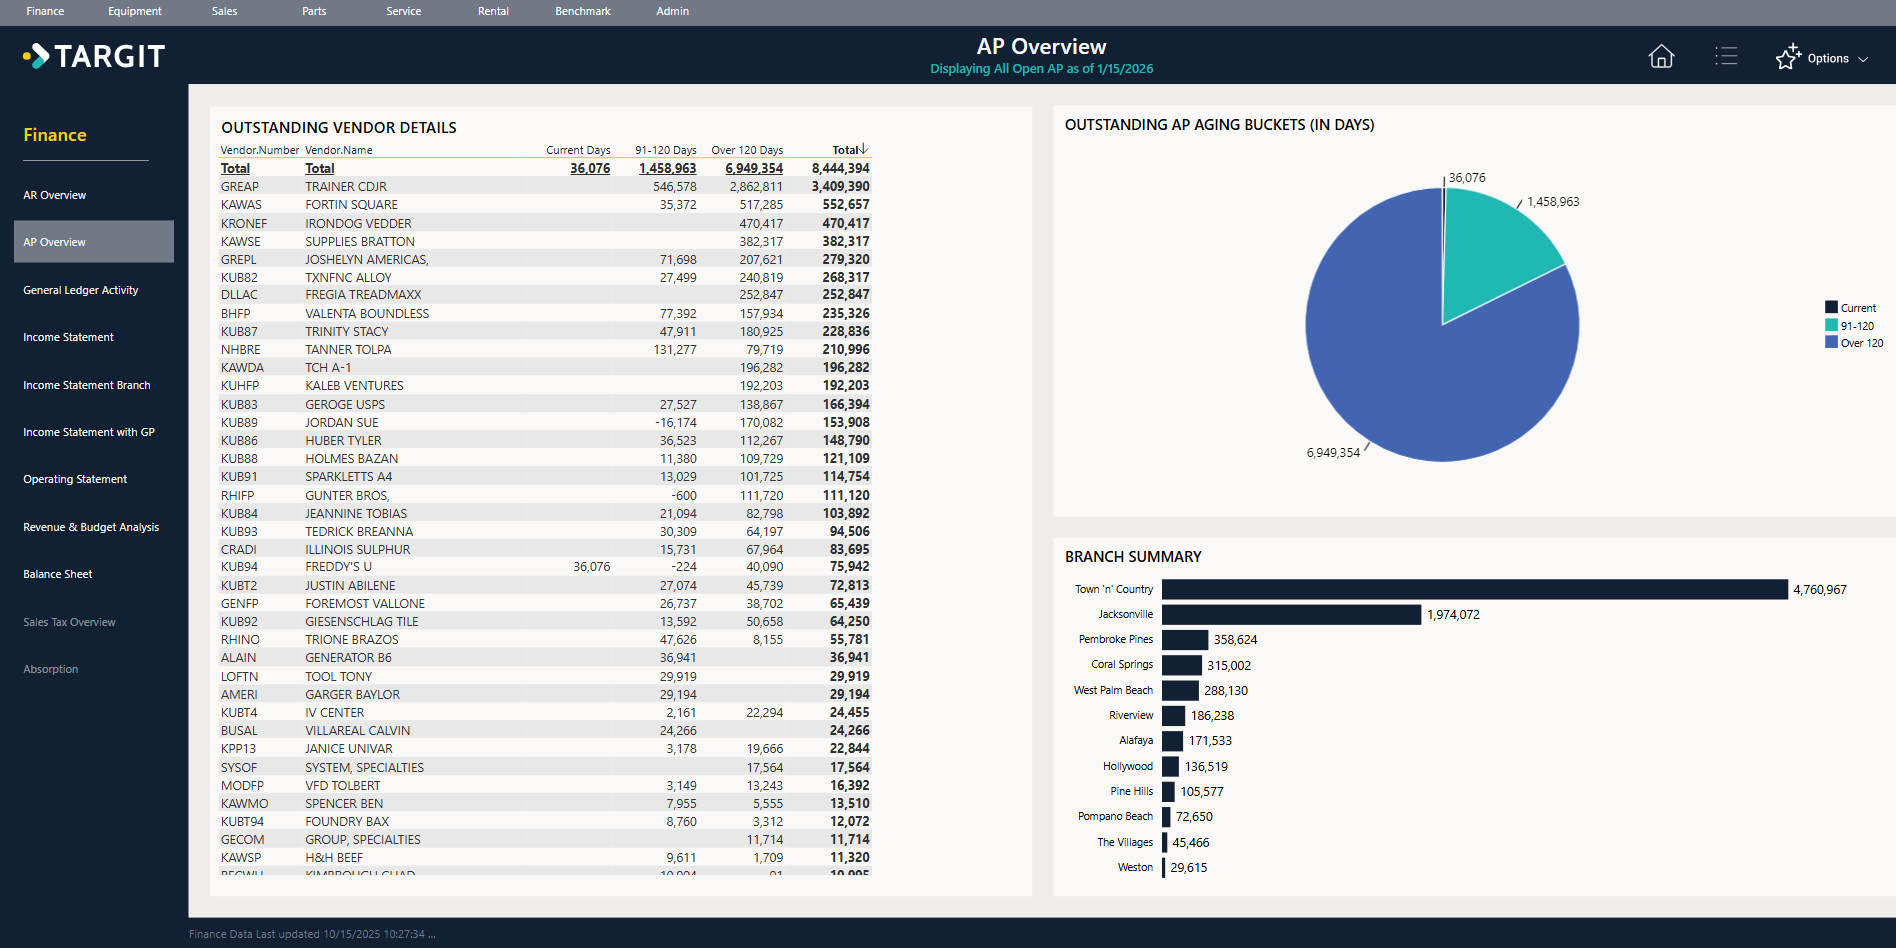Image resolution: width=1896 pixels, height=948 pixels.
Task: Open the AR Overview report
Action: click(54, 194)
